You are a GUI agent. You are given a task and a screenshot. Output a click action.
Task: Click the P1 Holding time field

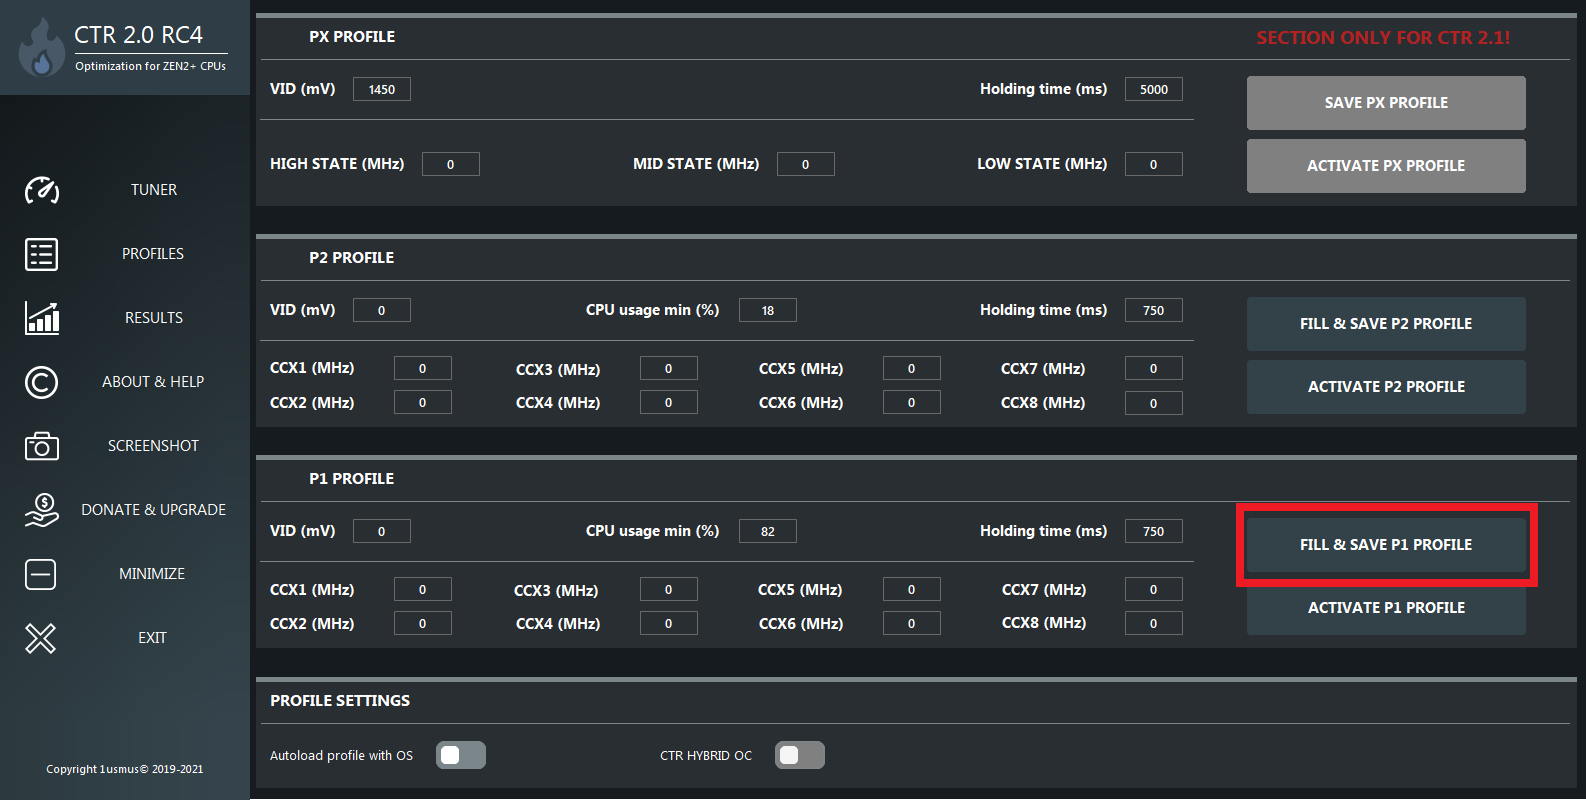point(1153,532)
